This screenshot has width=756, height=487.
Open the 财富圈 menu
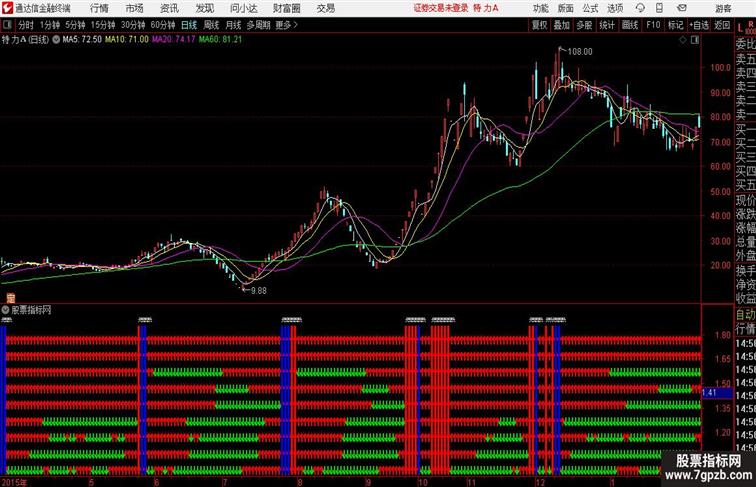click(x=286, y=8)
